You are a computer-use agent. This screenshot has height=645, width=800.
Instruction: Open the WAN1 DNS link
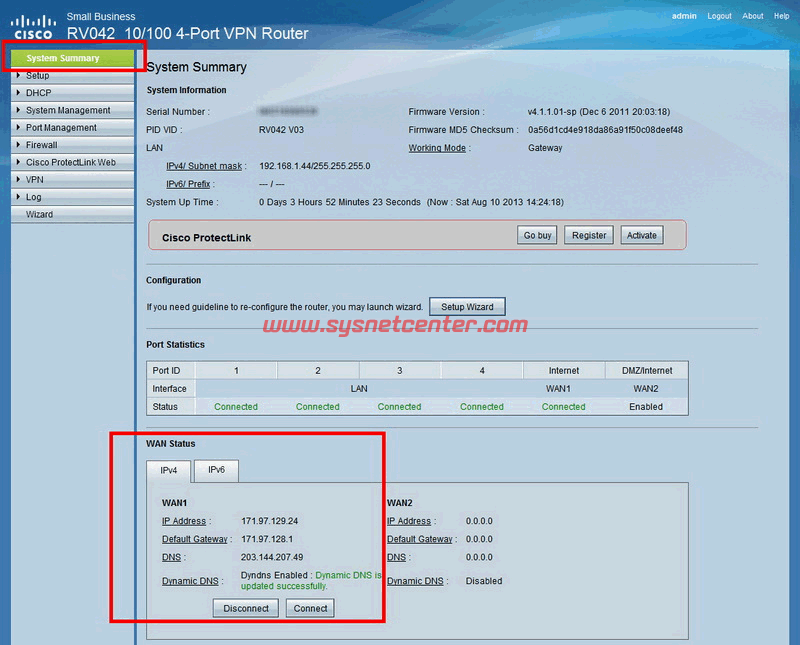point(171,557)
